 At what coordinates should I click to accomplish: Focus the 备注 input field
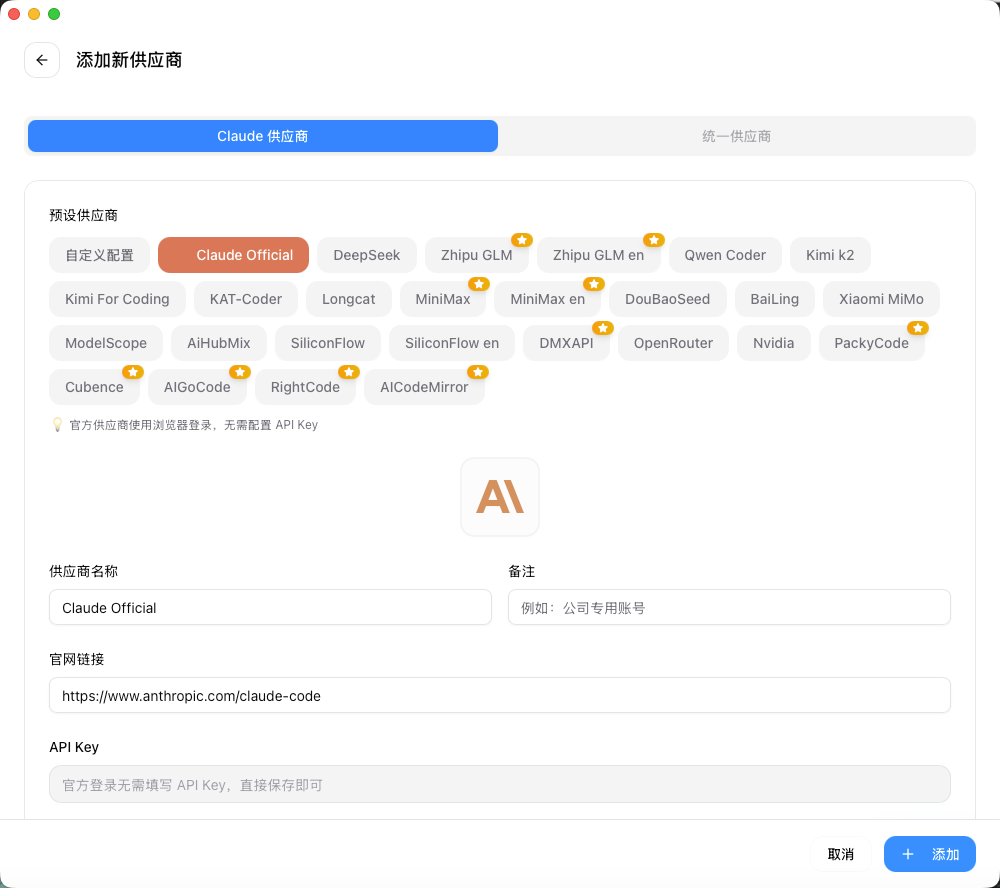point(729,607)
